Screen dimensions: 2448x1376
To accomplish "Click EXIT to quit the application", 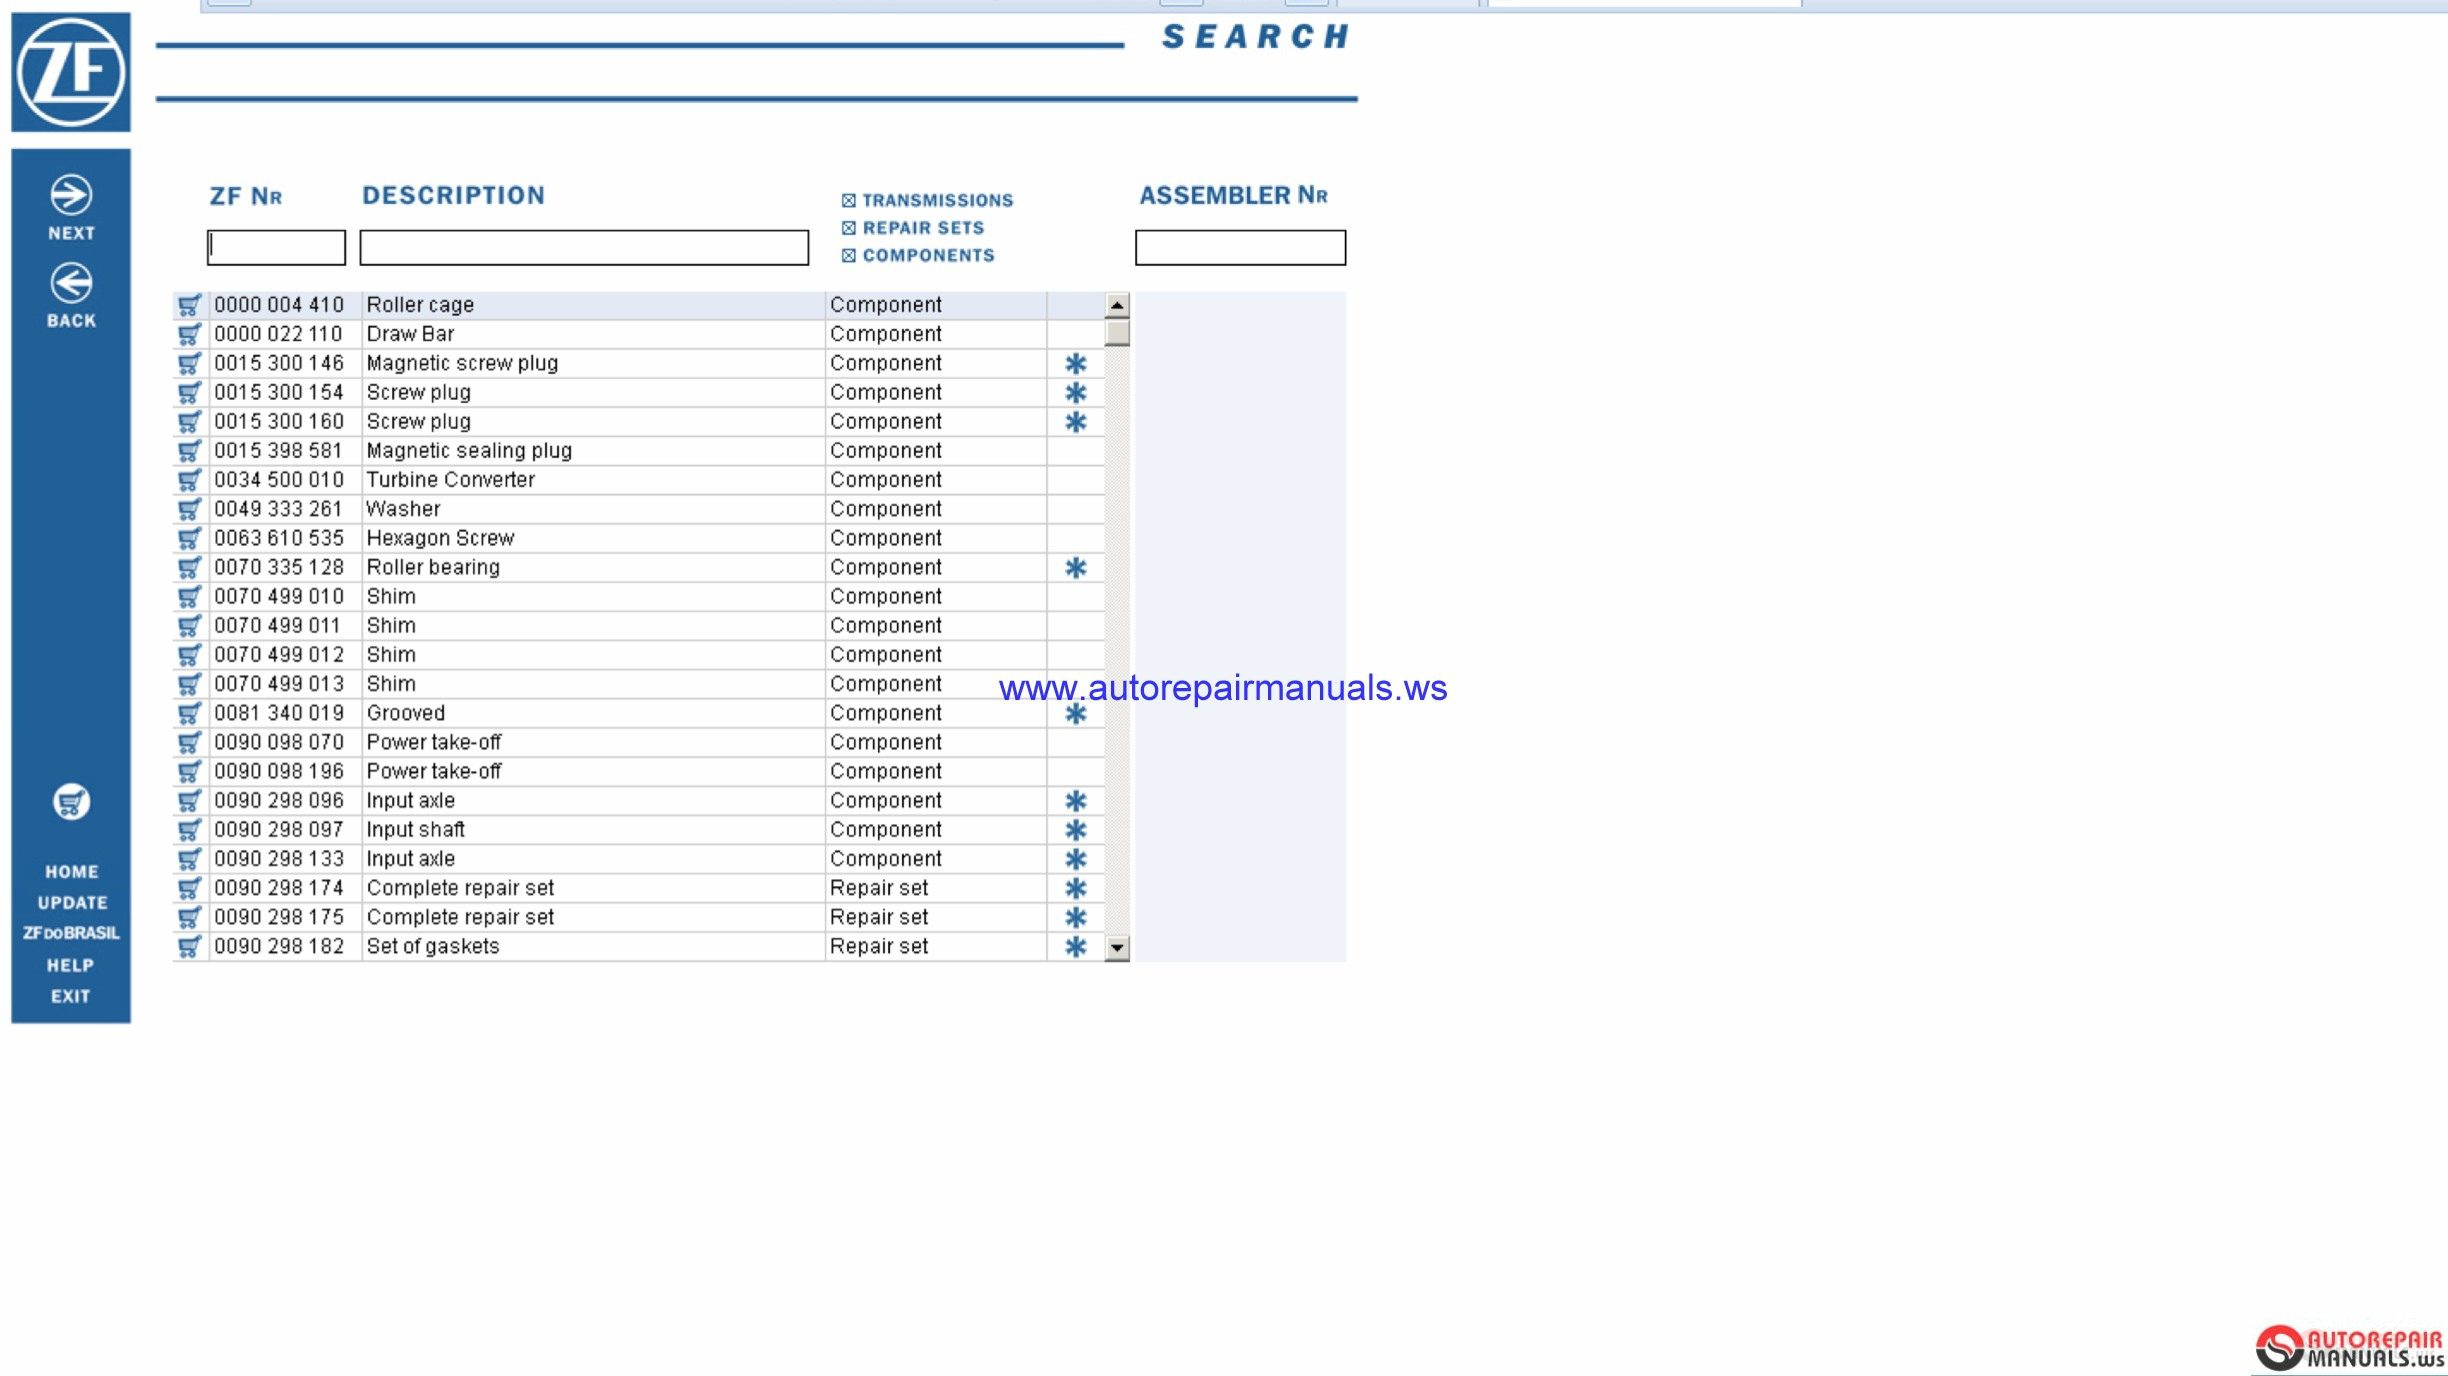I will [70, 995].
